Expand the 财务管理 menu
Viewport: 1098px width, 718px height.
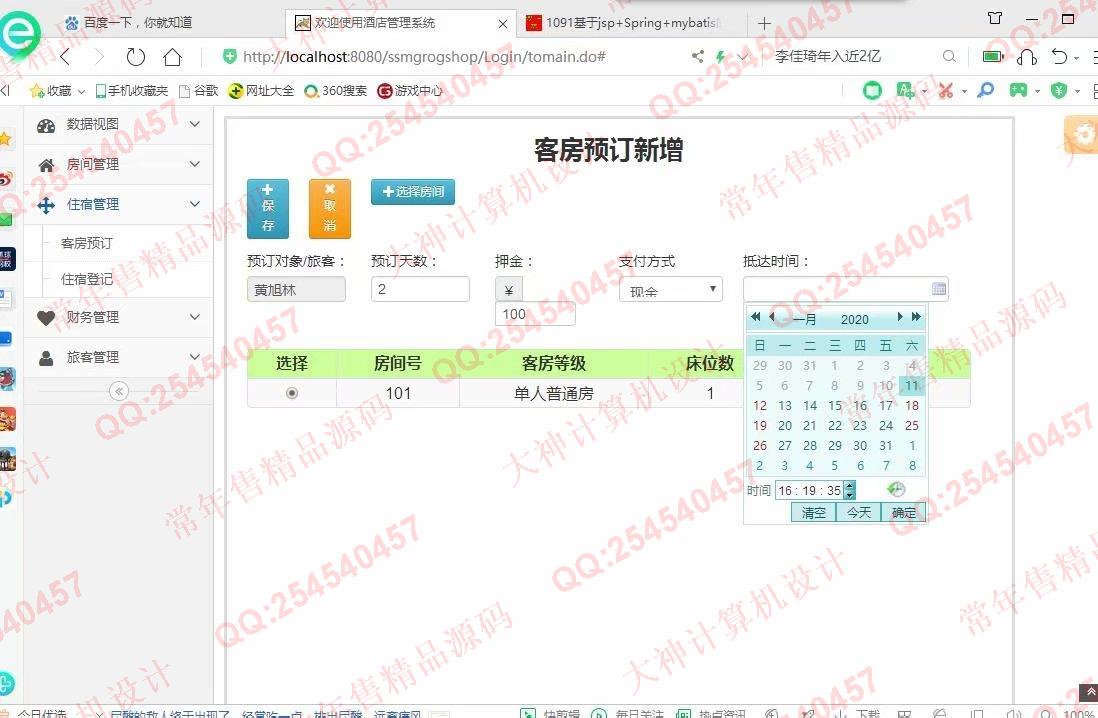[118, 317]
